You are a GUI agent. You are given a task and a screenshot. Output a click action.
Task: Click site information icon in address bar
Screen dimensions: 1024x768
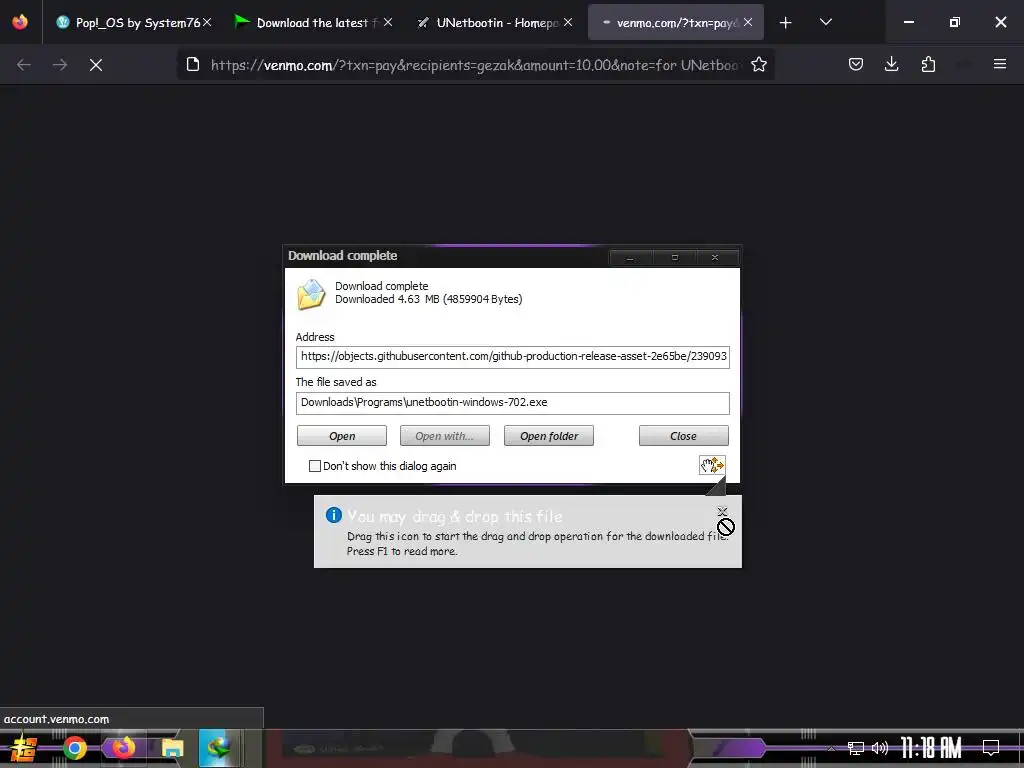pyautogui.click(x=193, y=64)
